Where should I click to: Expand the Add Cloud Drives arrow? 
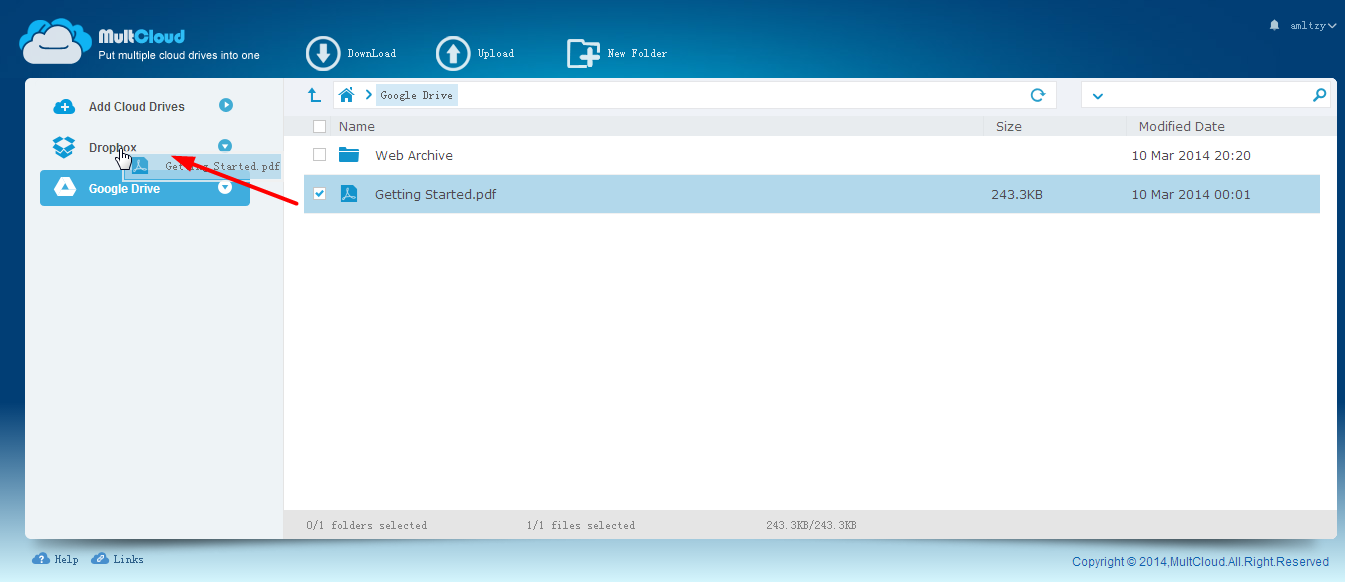[x=226, y=104]
